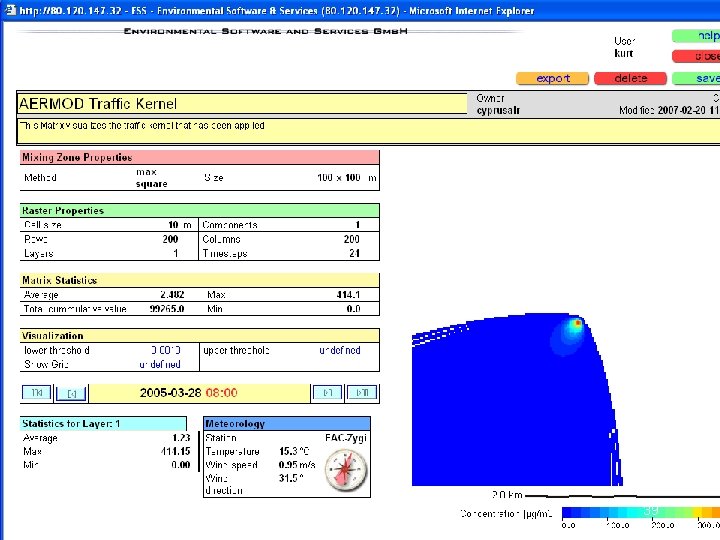Image resolution: width=720 pixels, height=540 pixels.
Task: Change the Show Grid undefined value
Action: click(x=160, y=365)
